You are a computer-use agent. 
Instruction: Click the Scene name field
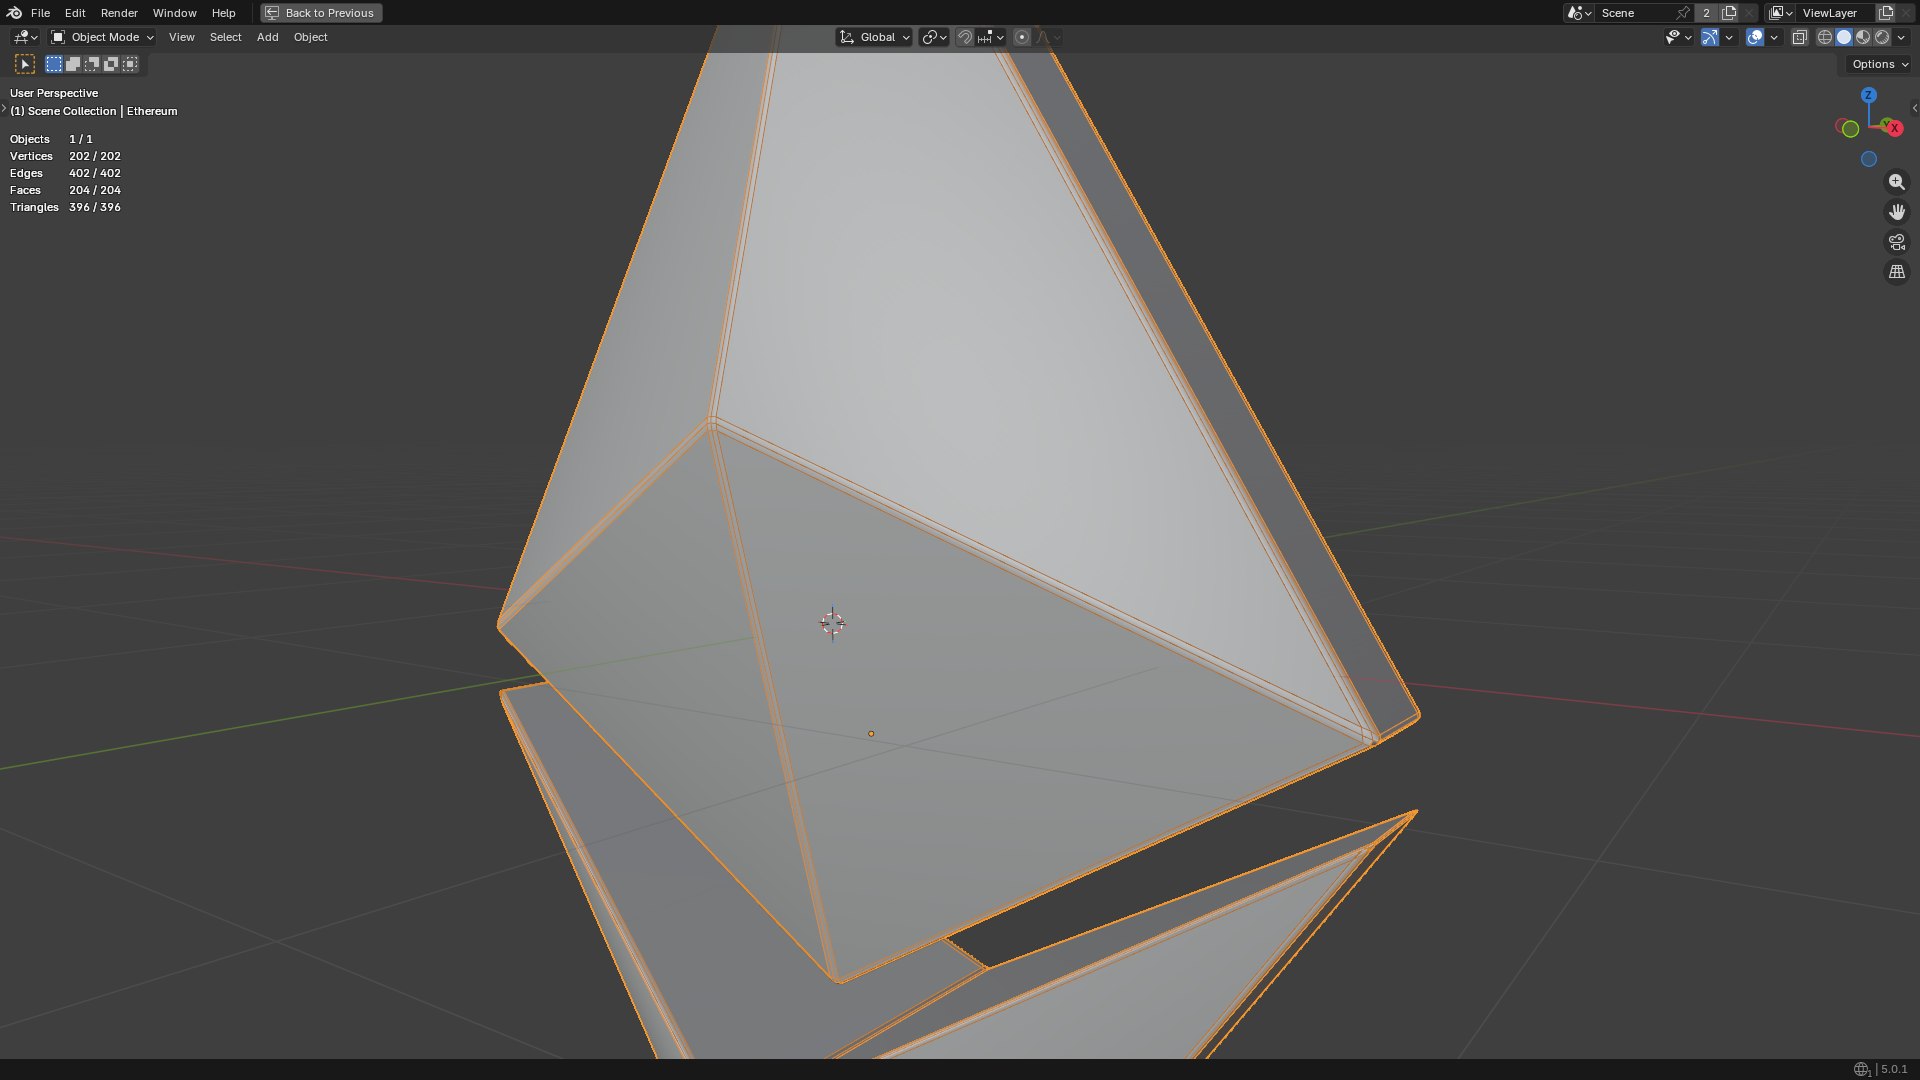tap(1634, 13)
